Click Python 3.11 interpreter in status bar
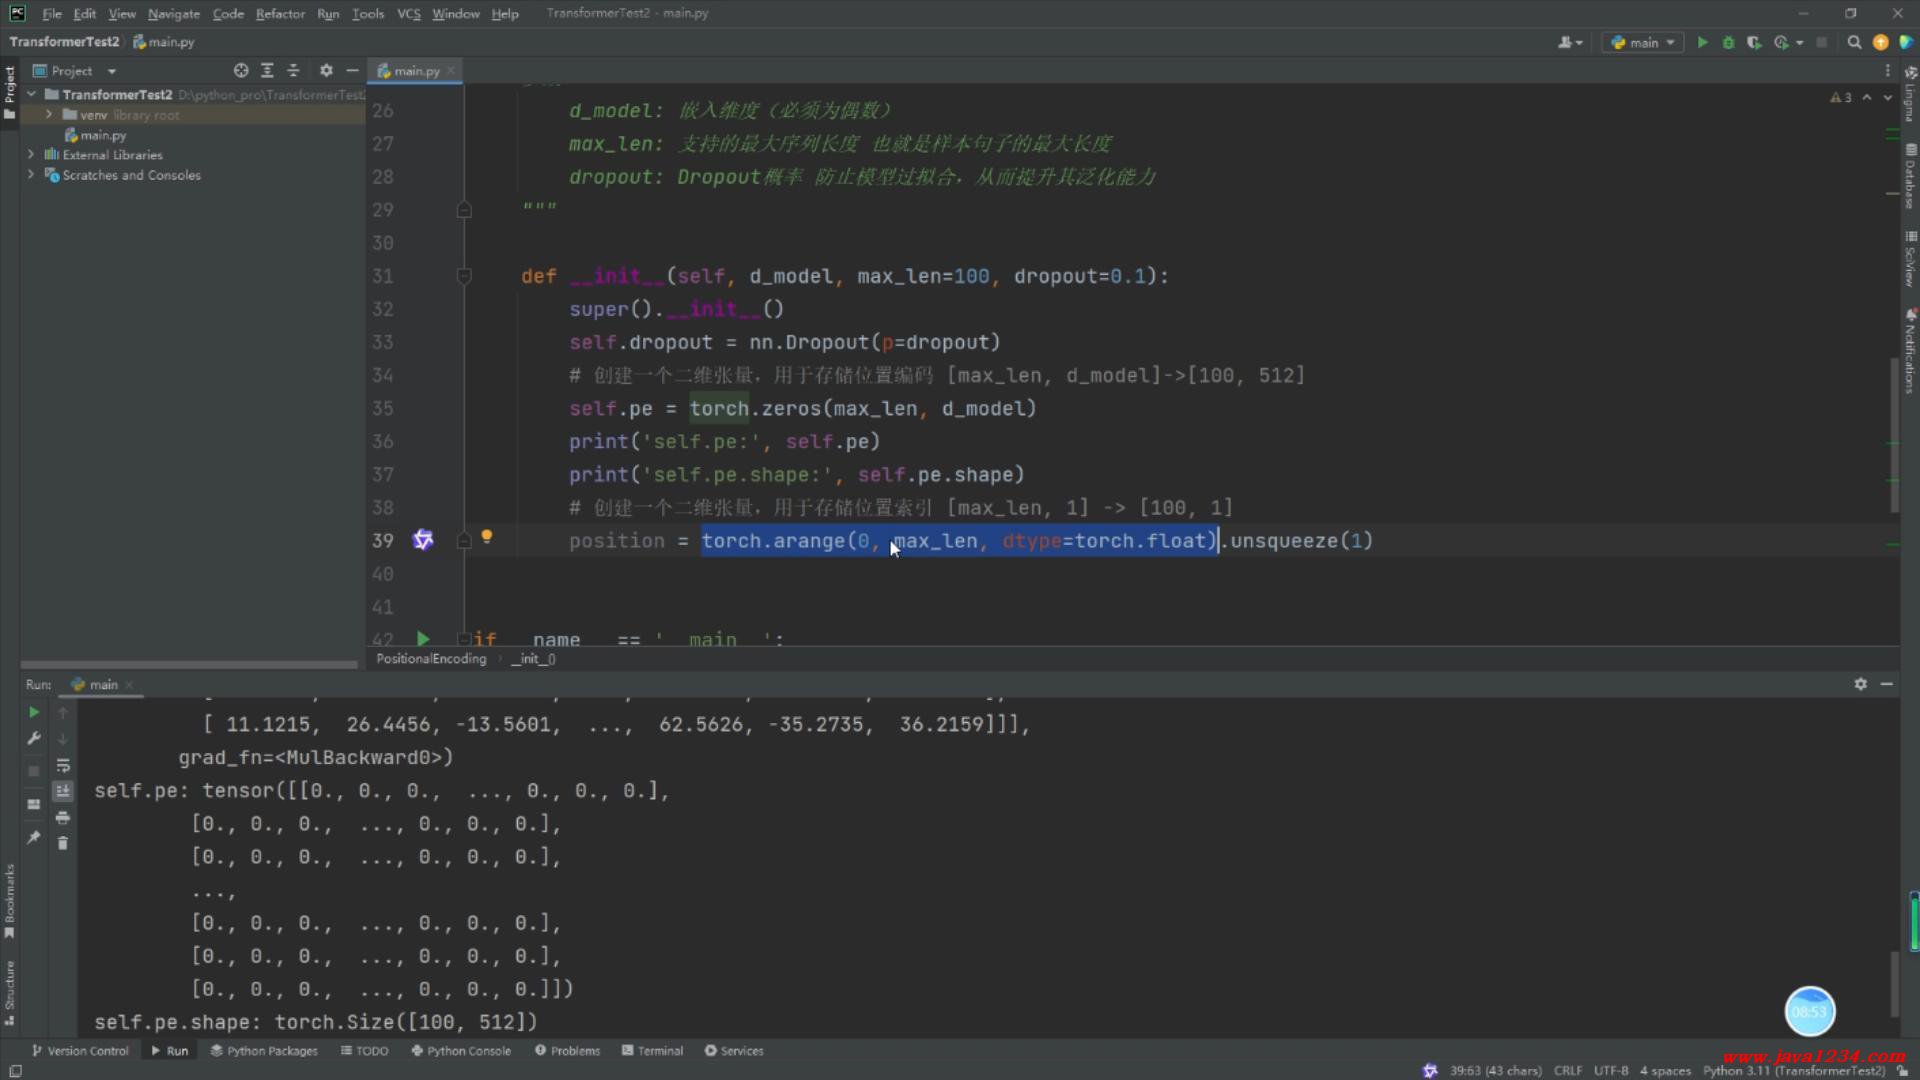This screenshot has width=1920, height=1080. (x=1793, y=1070)
